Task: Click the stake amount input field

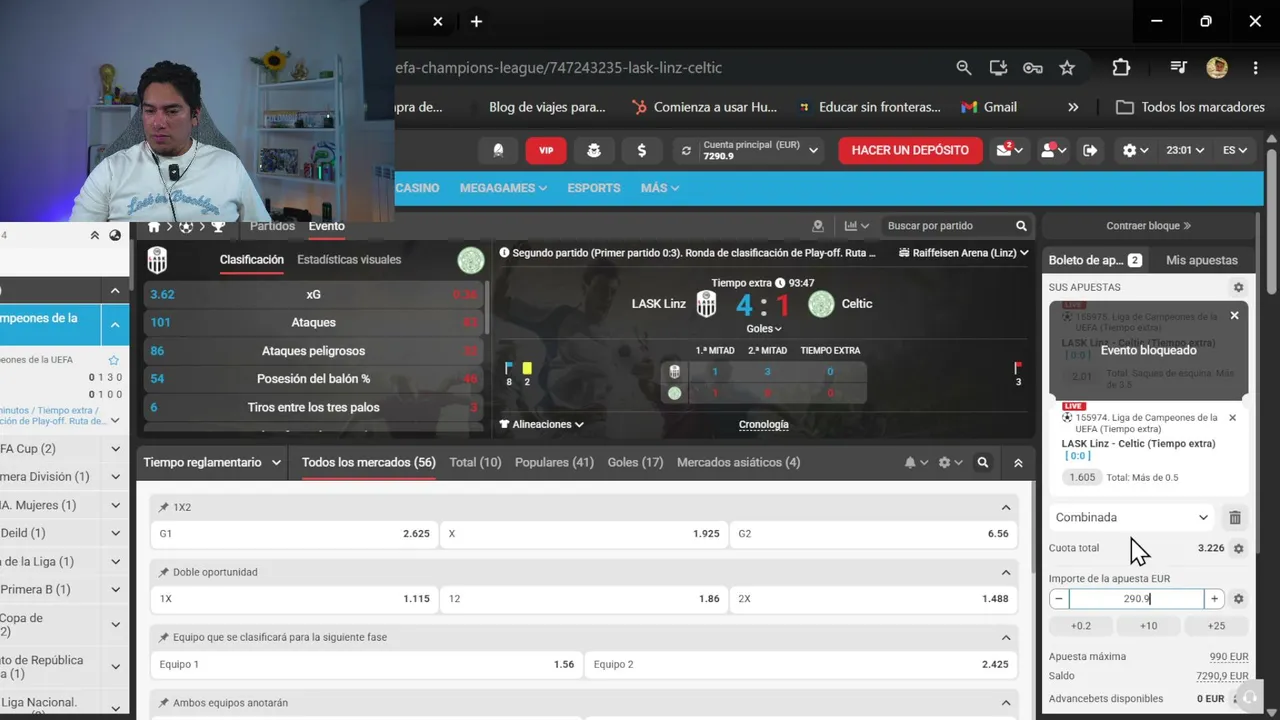Action: point(1137,599)
